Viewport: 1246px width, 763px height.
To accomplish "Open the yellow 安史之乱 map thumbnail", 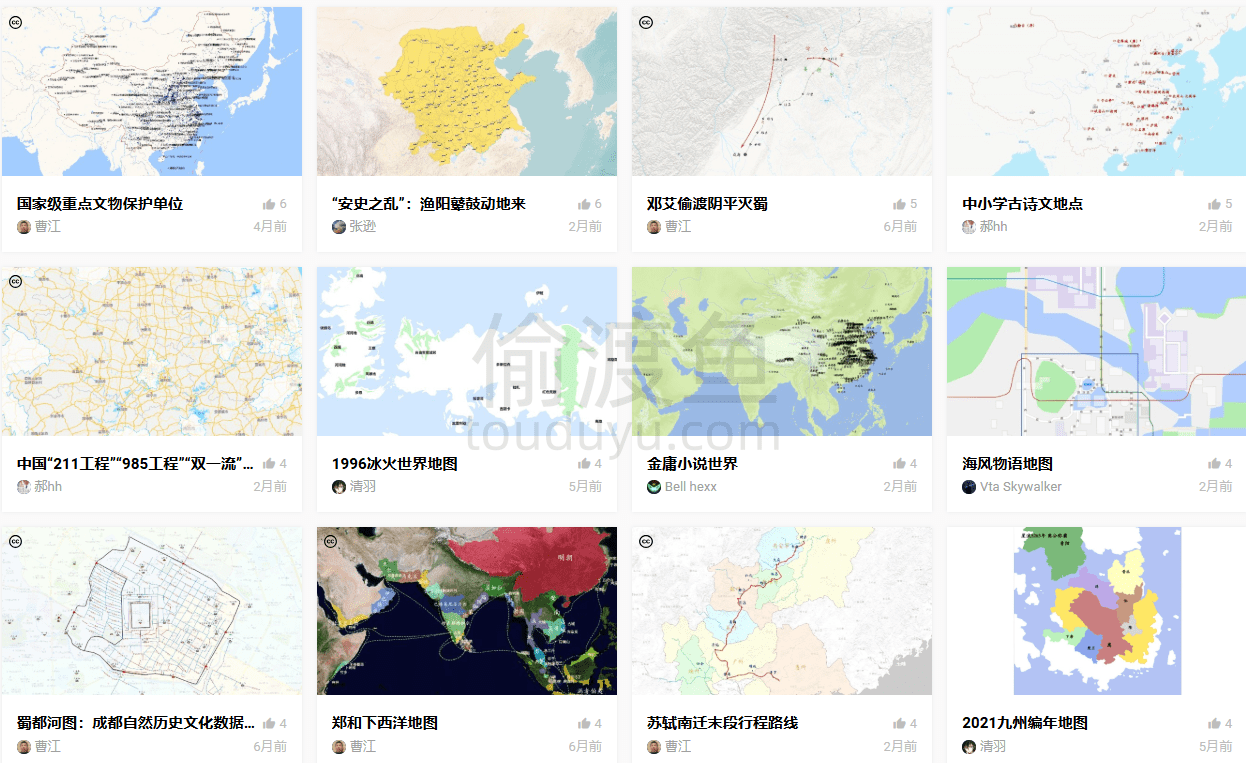I will 466,92.
